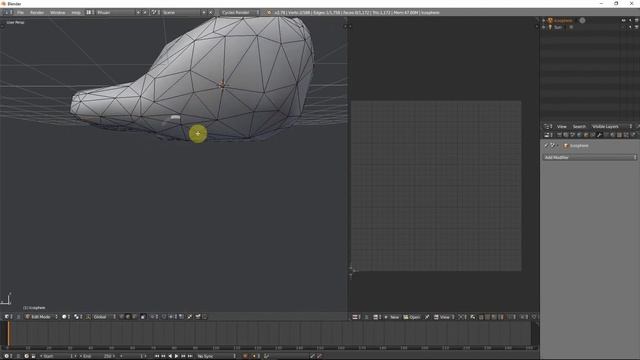Open the No Sync dropdown
The image size is (640, 360).
[x=216, y=356]
